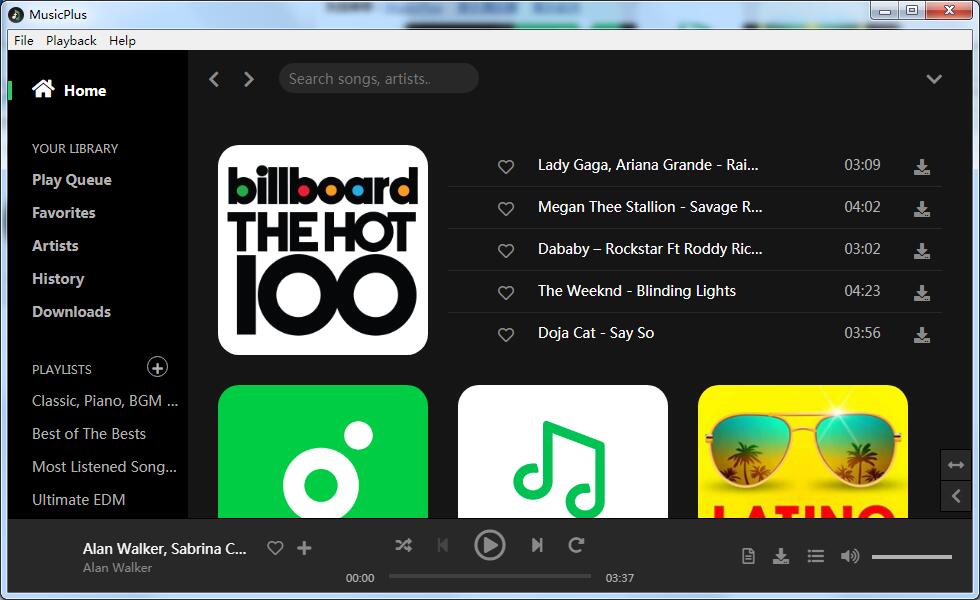The image size is (980, 600).
Task: Open the Ultimate EDM playlist
Action: tap(78, 499)
